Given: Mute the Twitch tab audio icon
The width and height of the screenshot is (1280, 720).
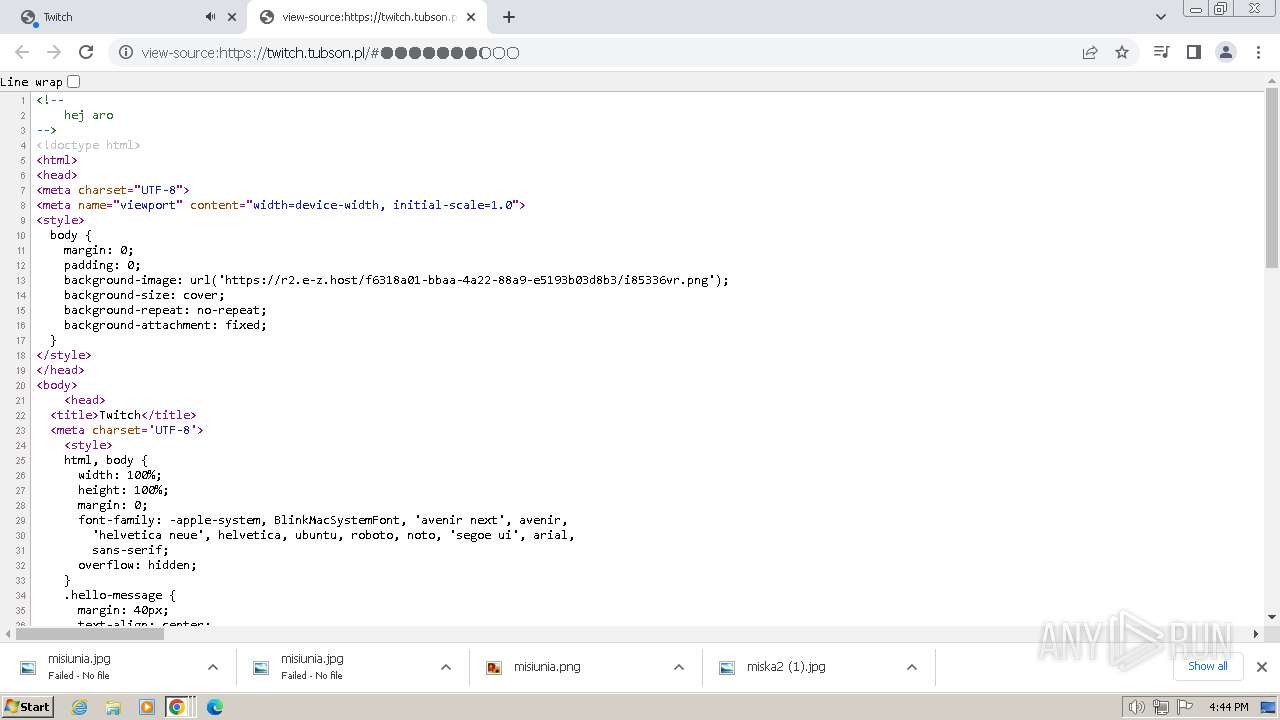Looking at the screenshot, I should point(210,17).
